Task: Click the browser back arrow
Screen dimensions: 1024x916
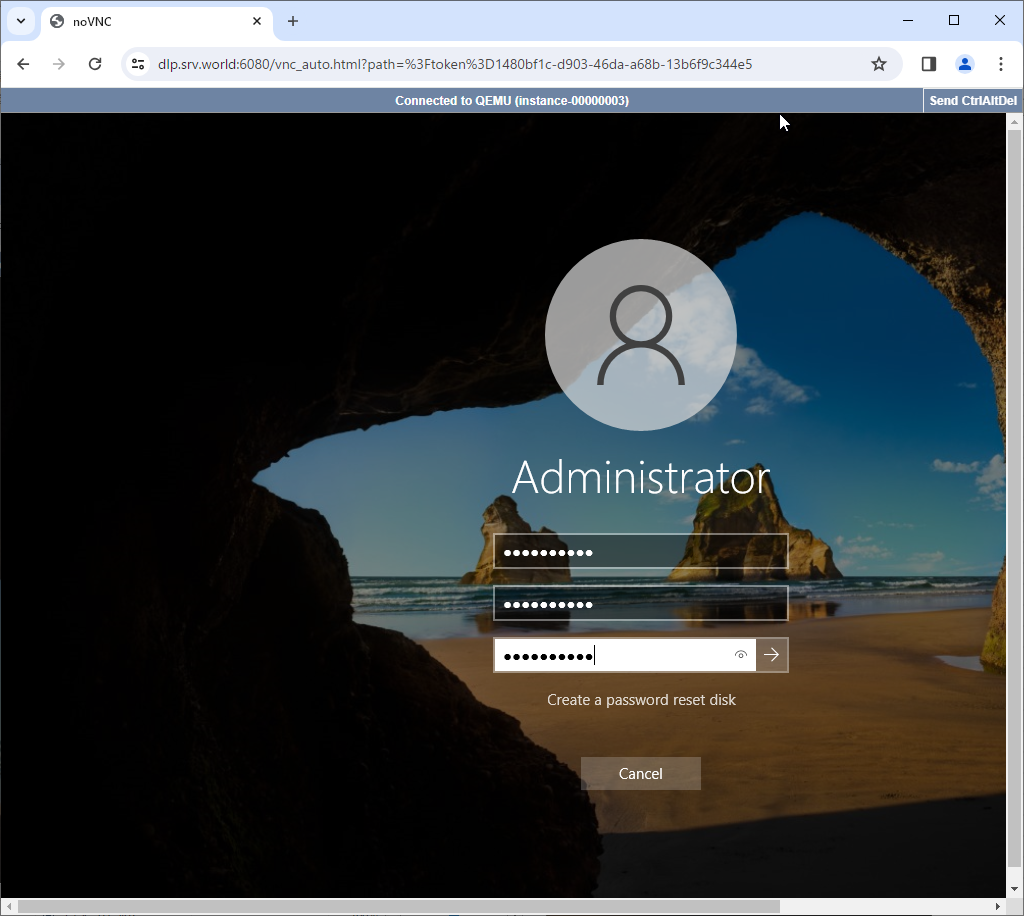Action: [24, 64]
